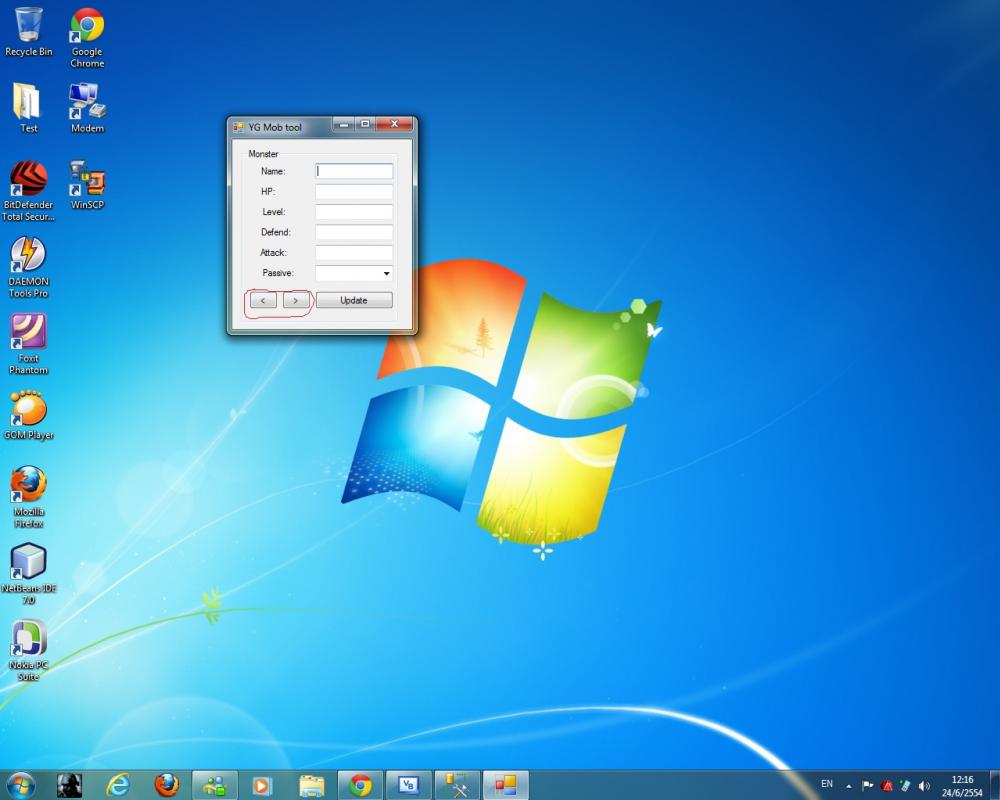Click the Show Desktop button

coord(995,785)
